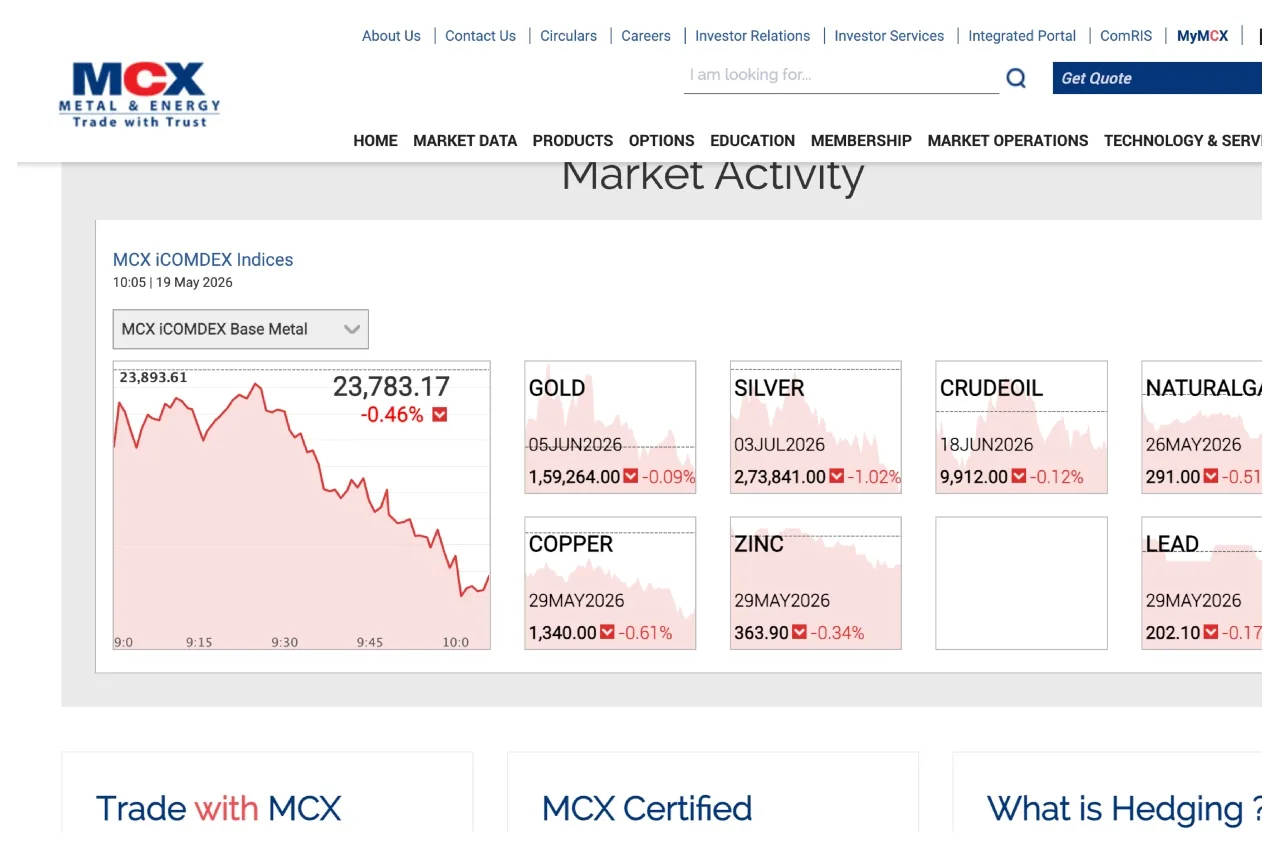
Task: Open the Integrated Portal link
Action: coord(1022,36)
